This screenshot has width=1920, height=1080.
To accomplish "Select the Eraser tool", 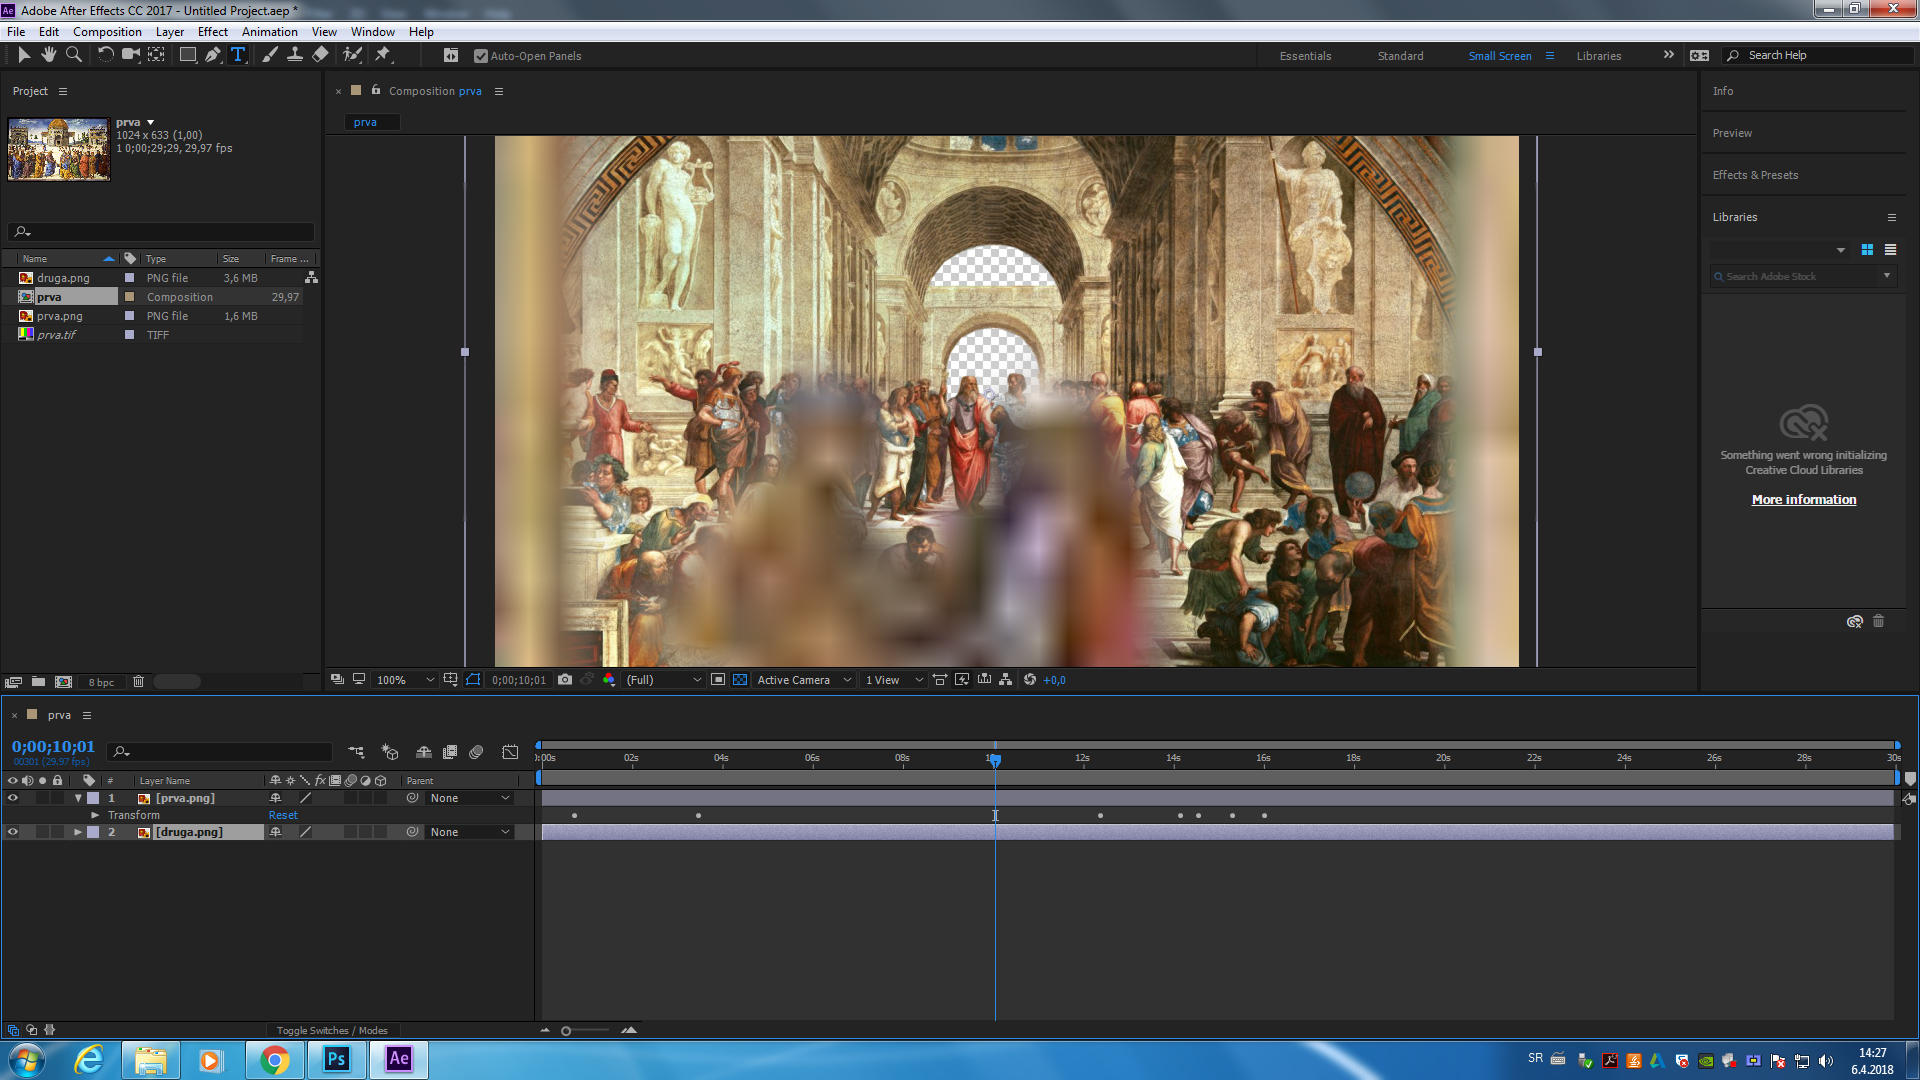I will pyautogui.click(x=320, y=55).
